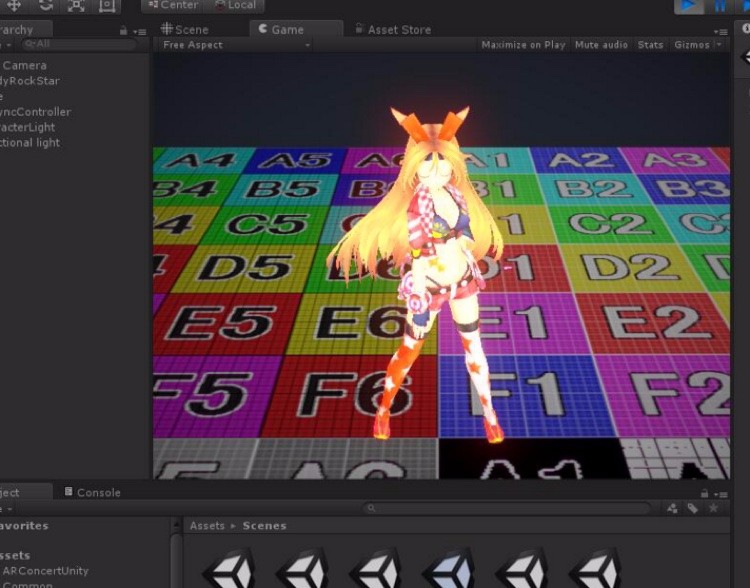The image size is (750, 588).
Task: Open the Asset Store tab
Action: pos(393,29)
